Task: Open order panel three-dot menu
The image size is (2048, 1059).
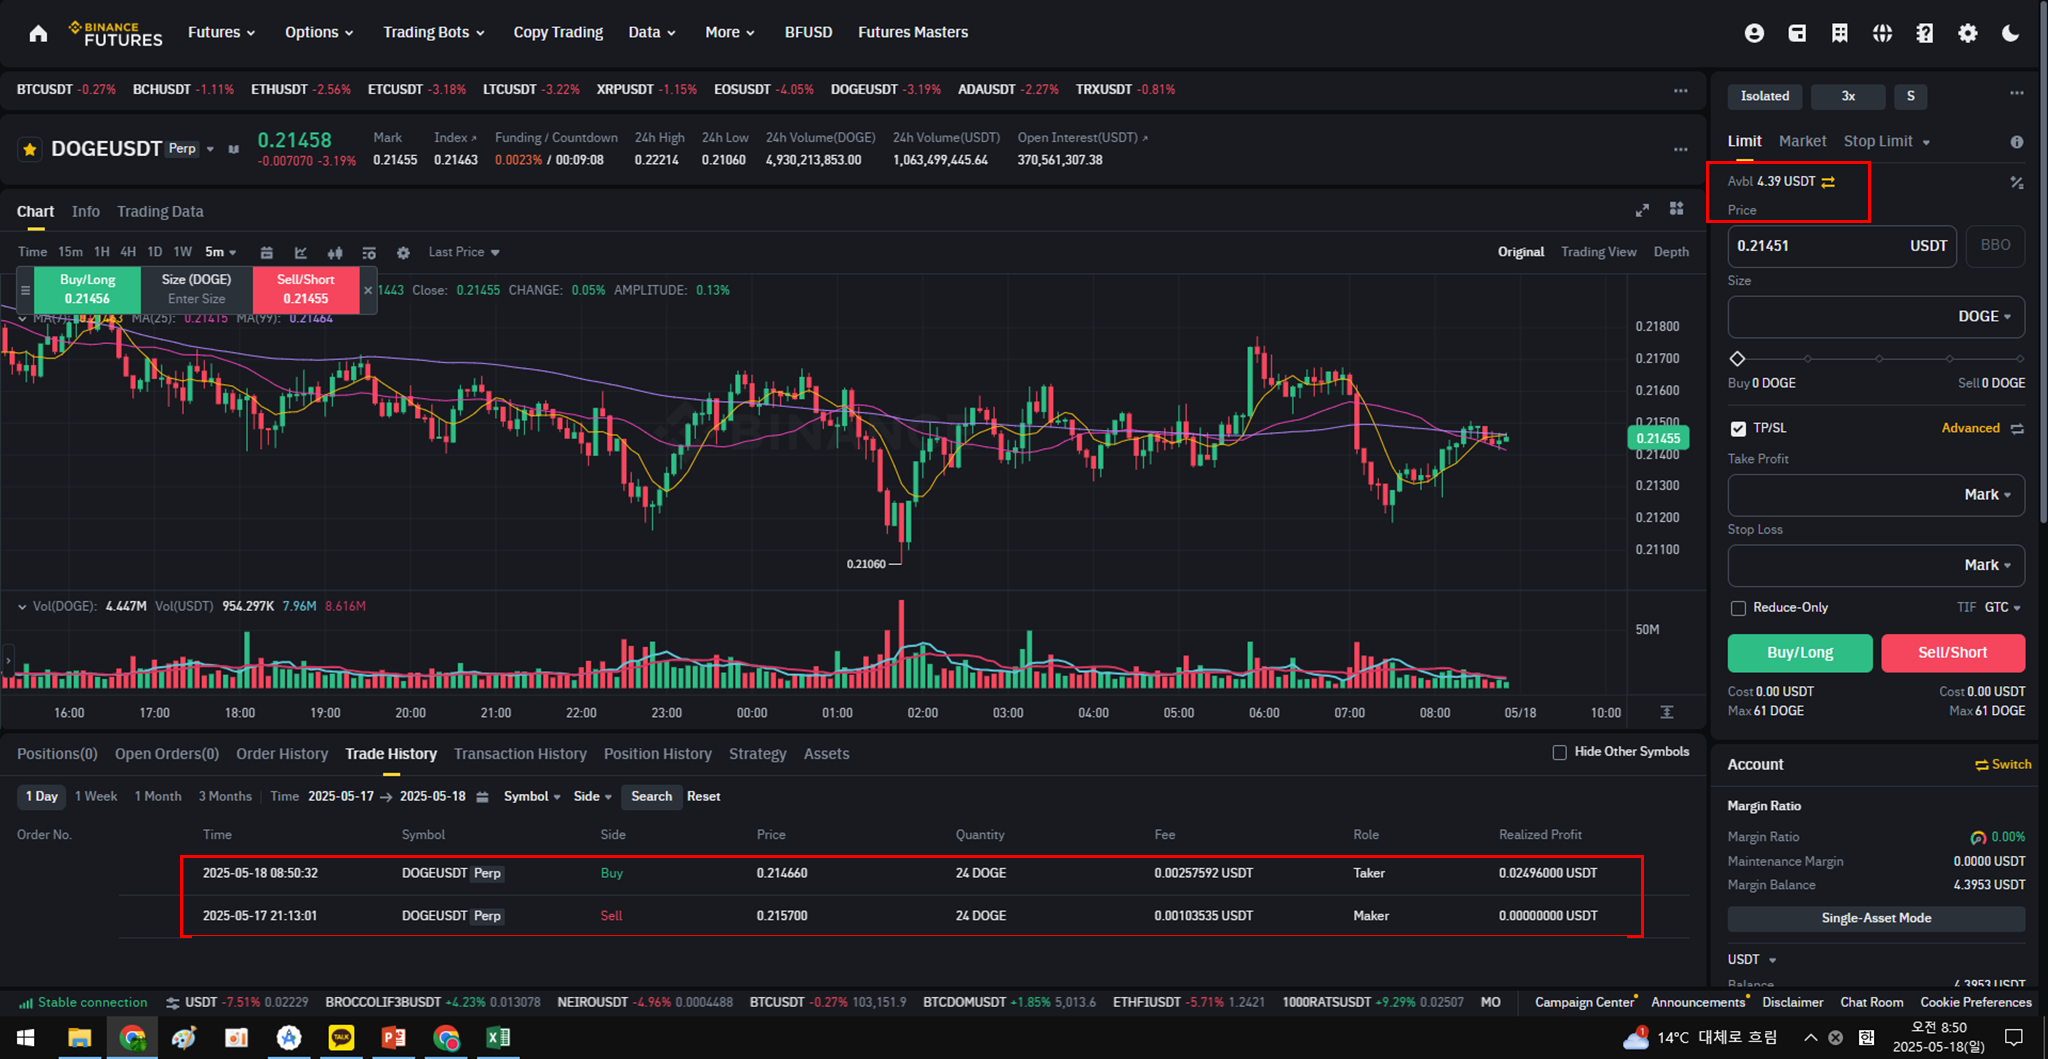Action: [2017, 93]
